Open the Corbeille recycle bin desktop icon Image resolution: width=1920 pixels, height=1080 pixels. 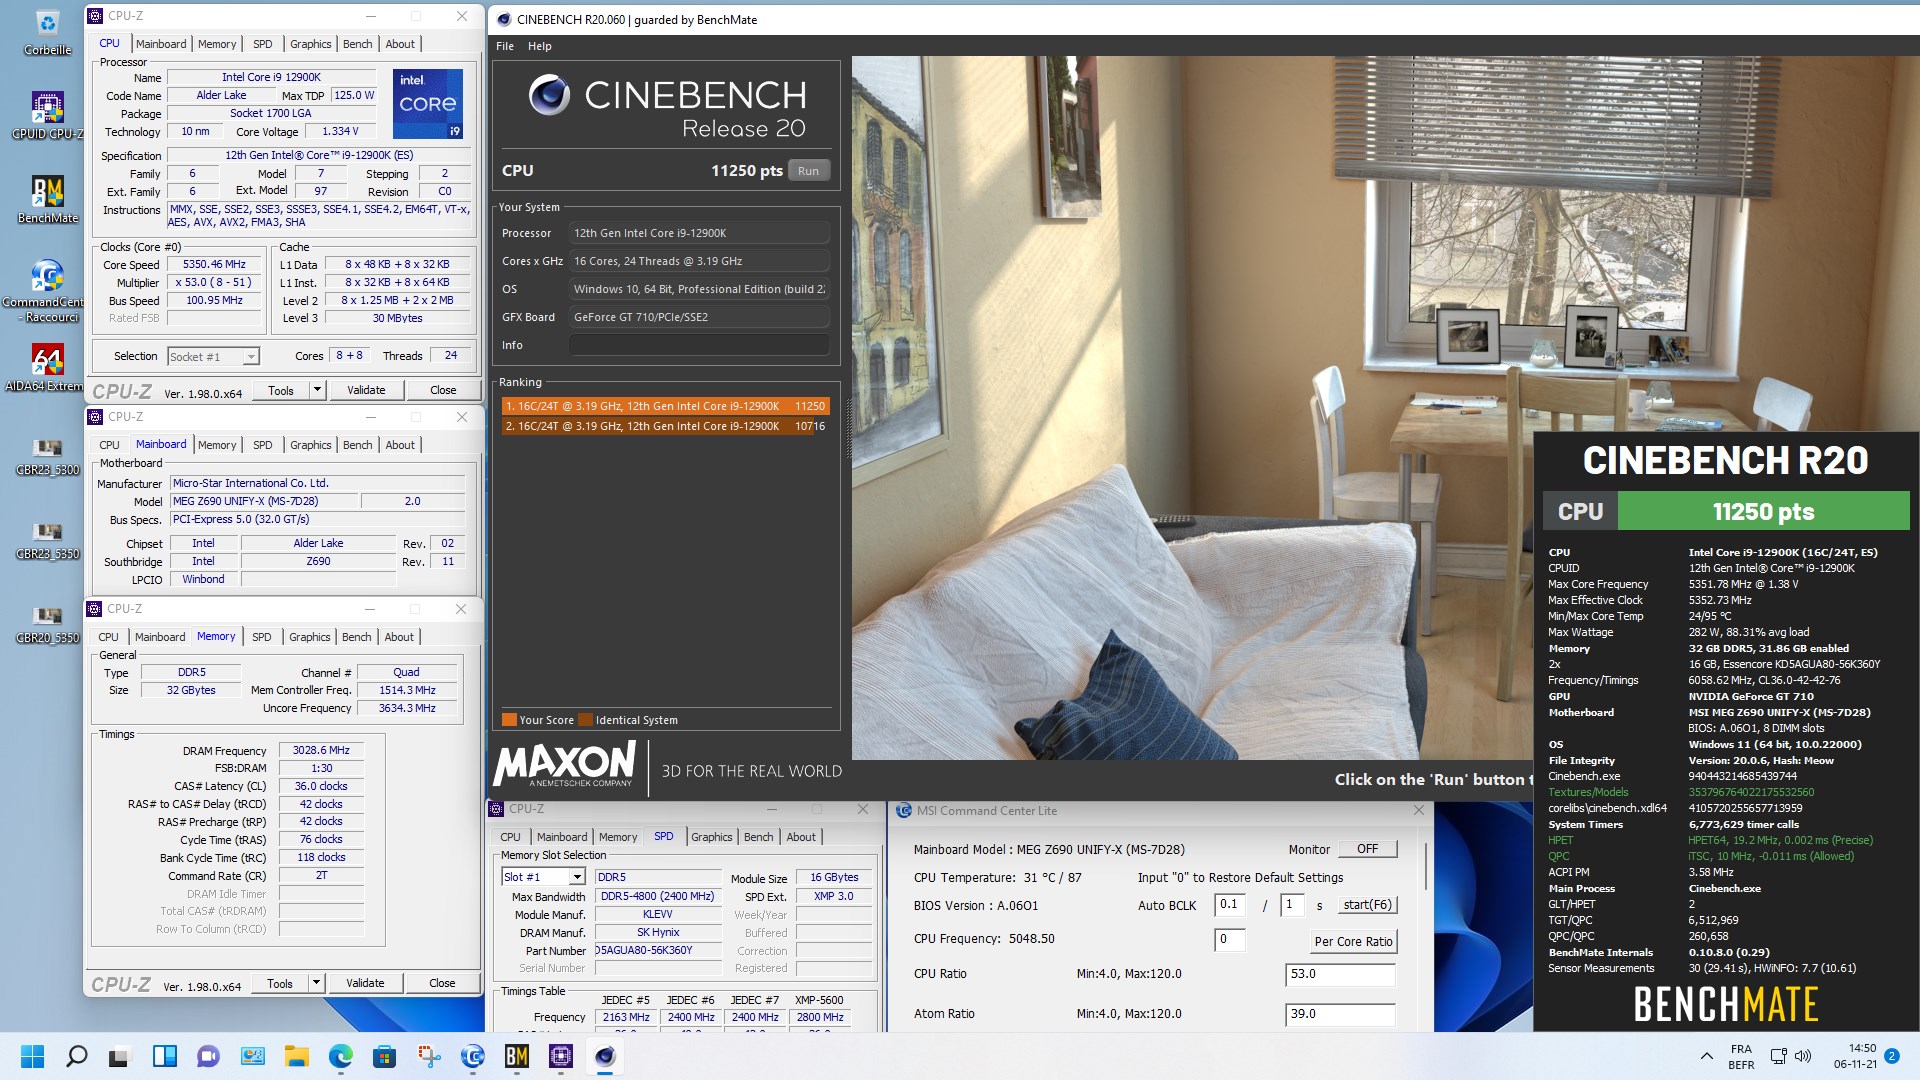pos(47,32)
